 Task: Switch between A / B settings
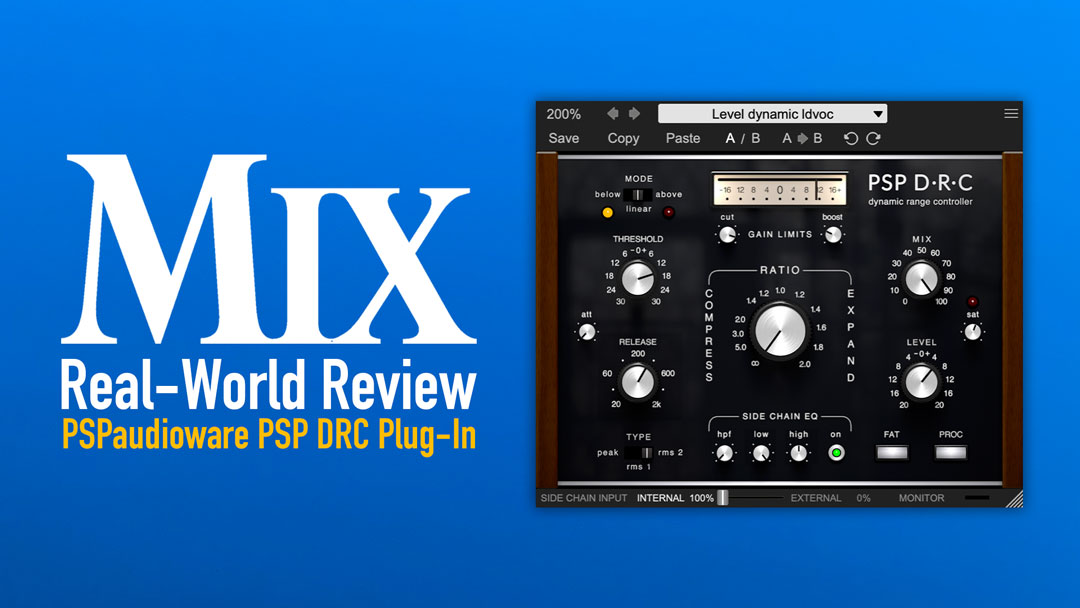pyautogui.click(x=743, y=139)
